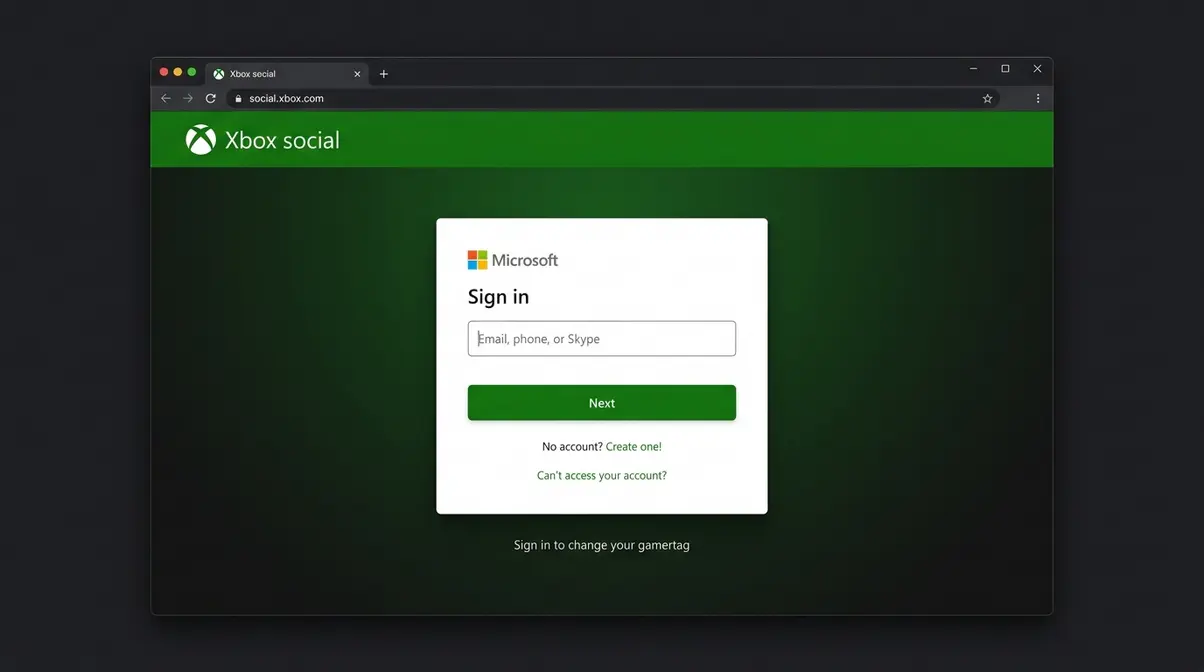Select the Xbox social browser tab
The height and width of the screenshot is (672, 1204).
point(288,74)
